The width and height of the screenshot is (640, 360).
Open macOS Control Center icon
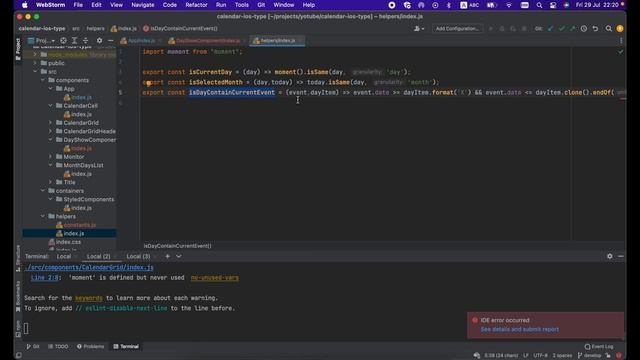coord(553,5)
